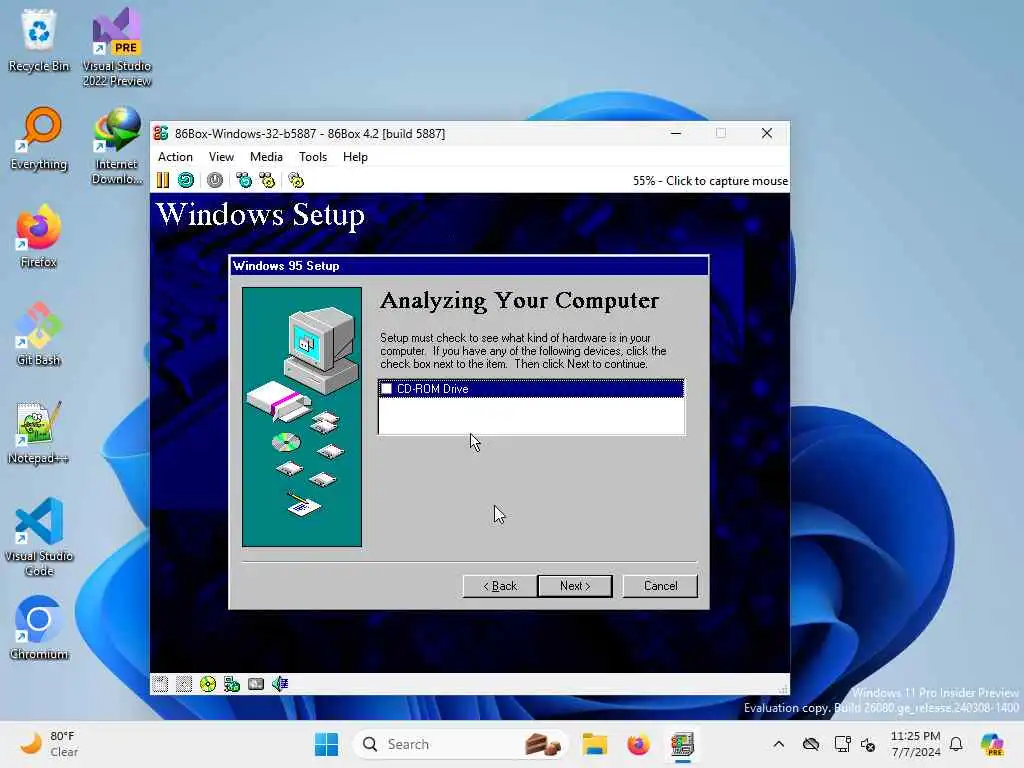Open the Tools menu in 86Box
The image size is (1024, 768).
pyautogui.click(x=313, y=157)
